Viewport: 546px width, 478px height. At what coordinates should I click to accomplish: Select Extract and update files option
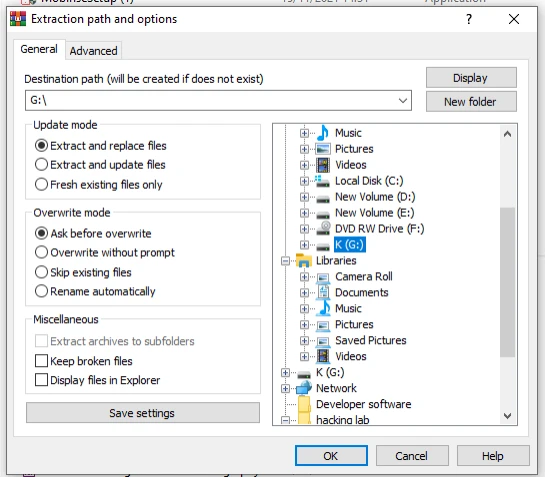coord(100,165)
